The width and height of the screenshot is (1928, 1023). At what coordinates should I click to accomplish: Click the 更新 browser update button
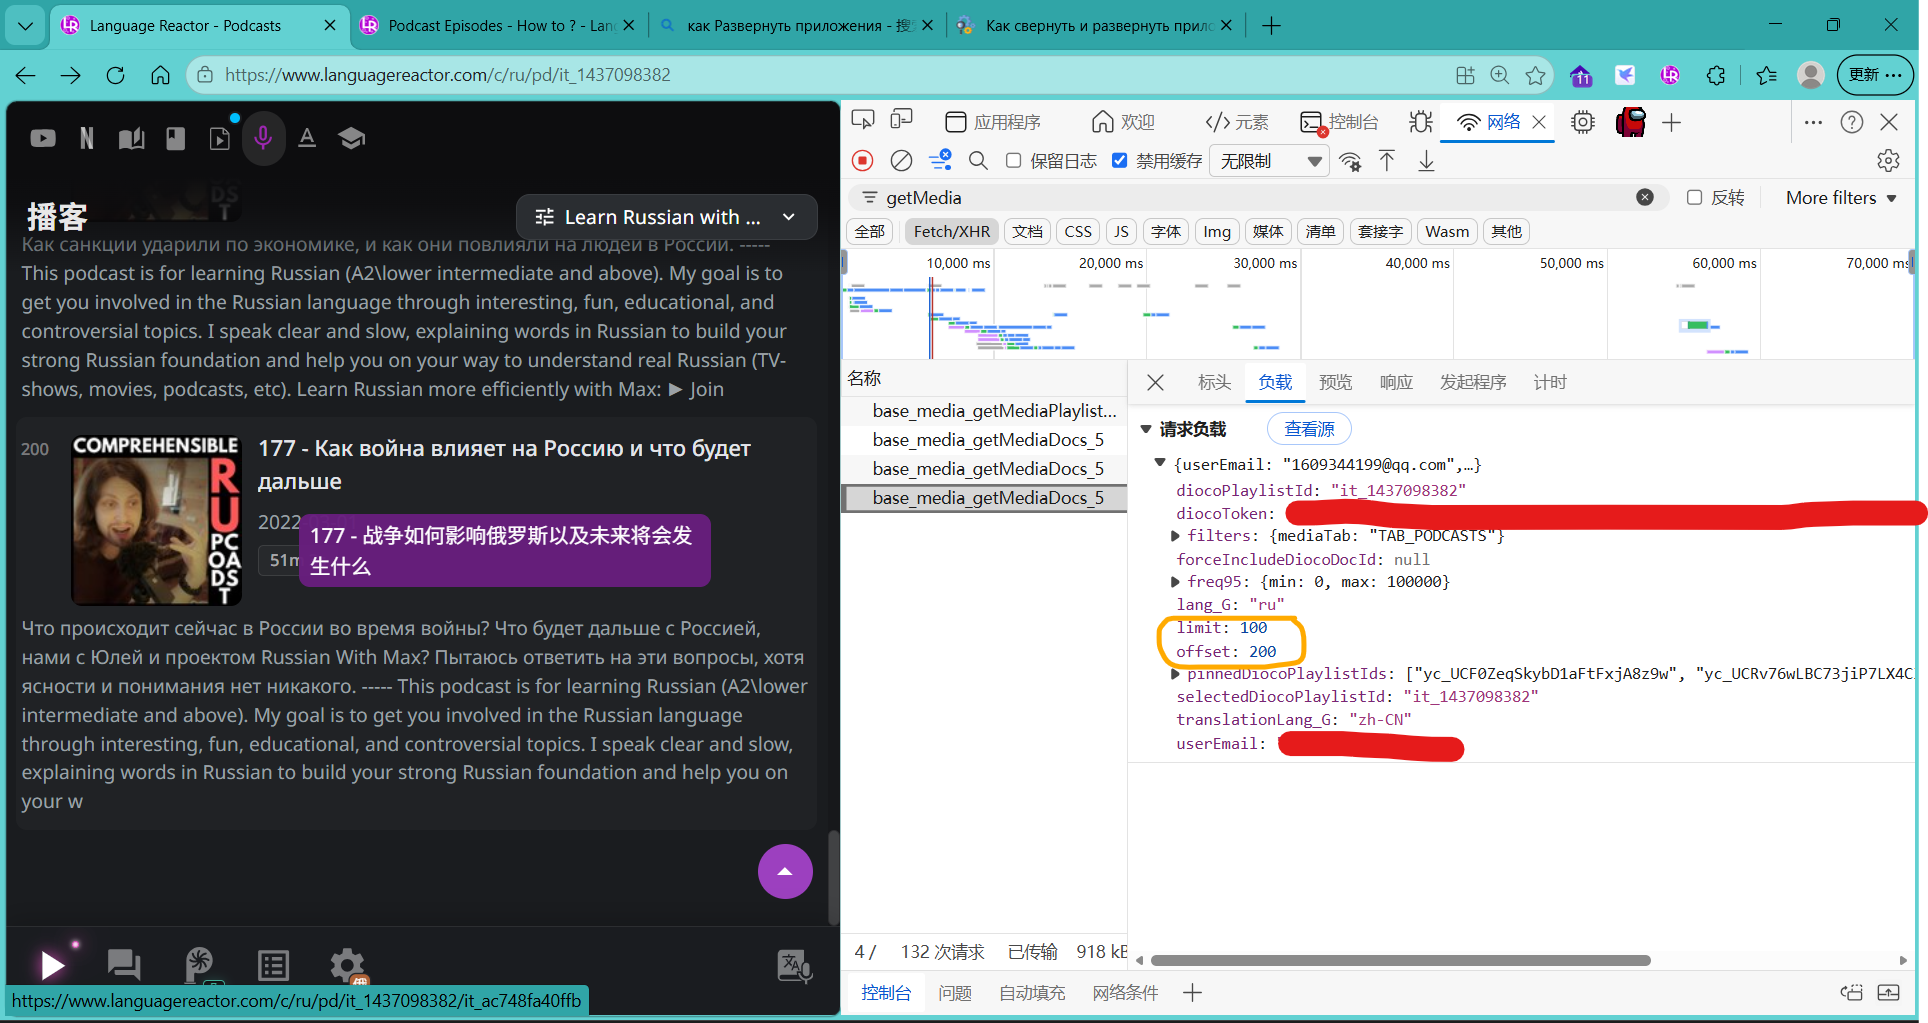pos(1875,75)
